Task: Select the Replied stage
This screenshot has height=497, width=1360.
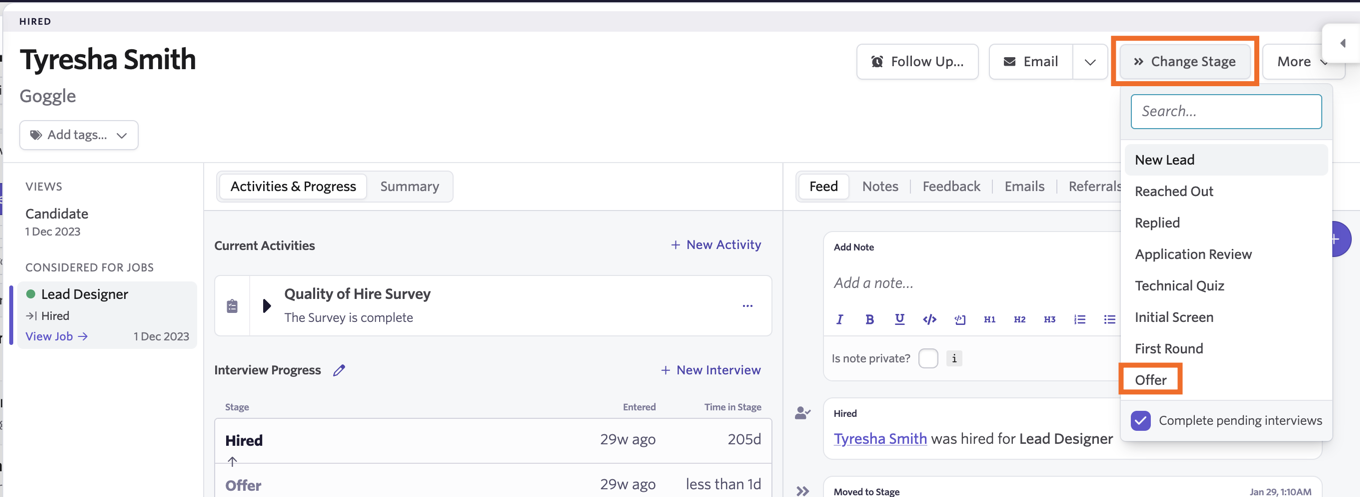Action: (1226, 223)
